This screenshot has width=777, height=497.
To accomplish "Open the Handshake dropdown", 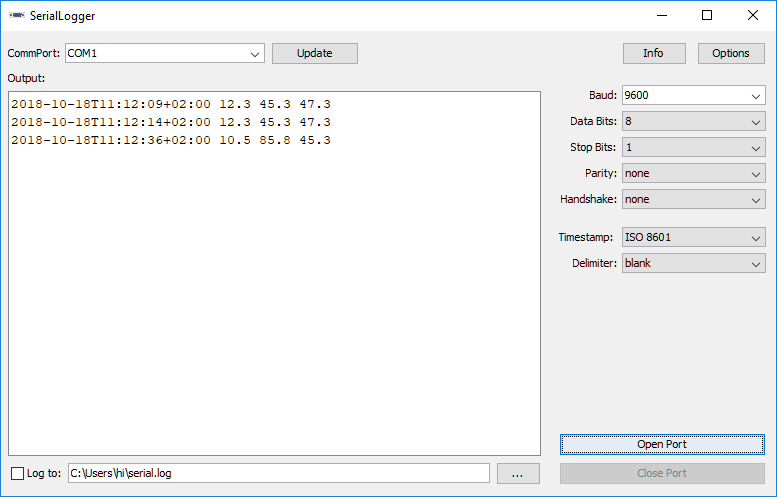I will click(693, 199).
